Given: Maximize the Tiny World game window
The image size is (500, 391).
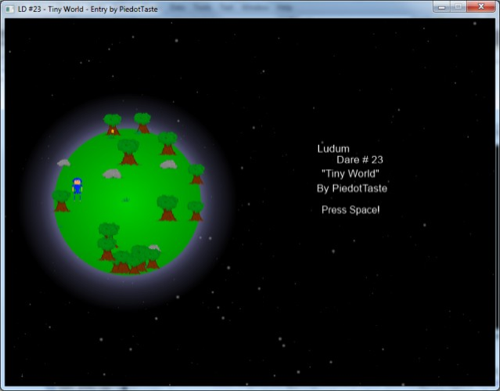Looking at the screenshot, I should click(x=458, y=7).
